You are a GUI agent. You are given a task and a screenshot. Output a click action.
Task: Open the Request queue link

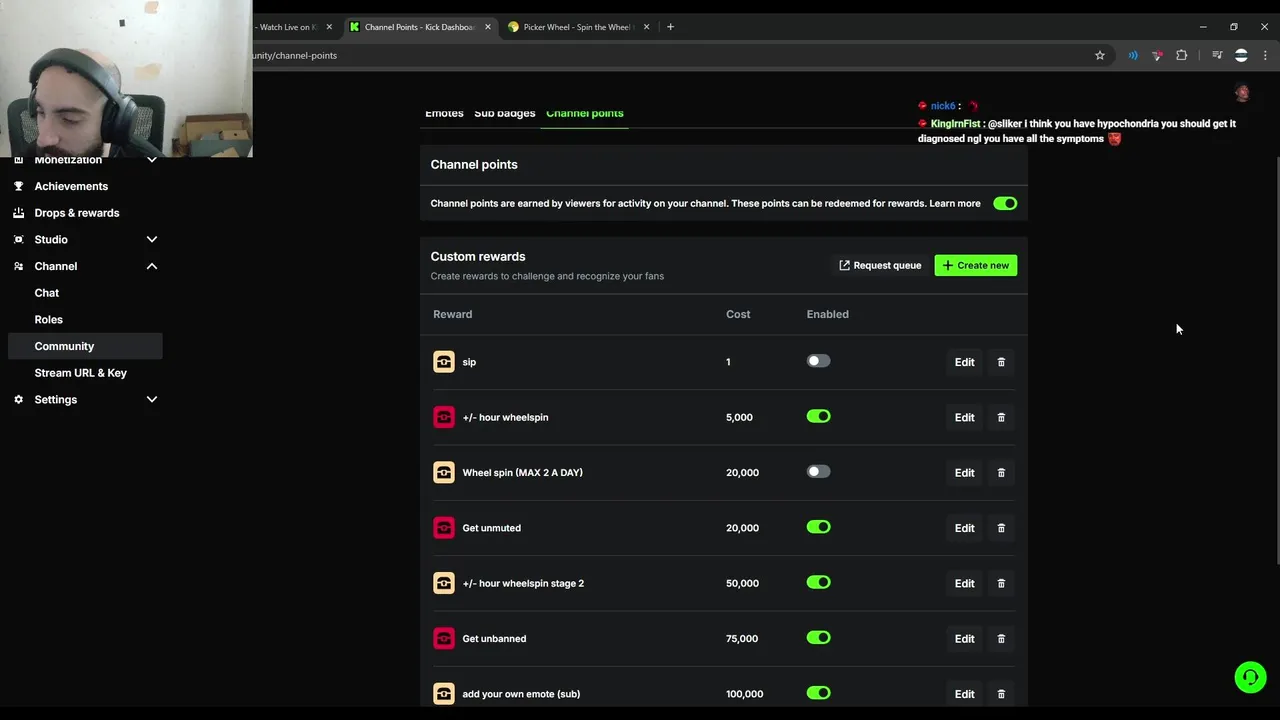tap(880, 265)
